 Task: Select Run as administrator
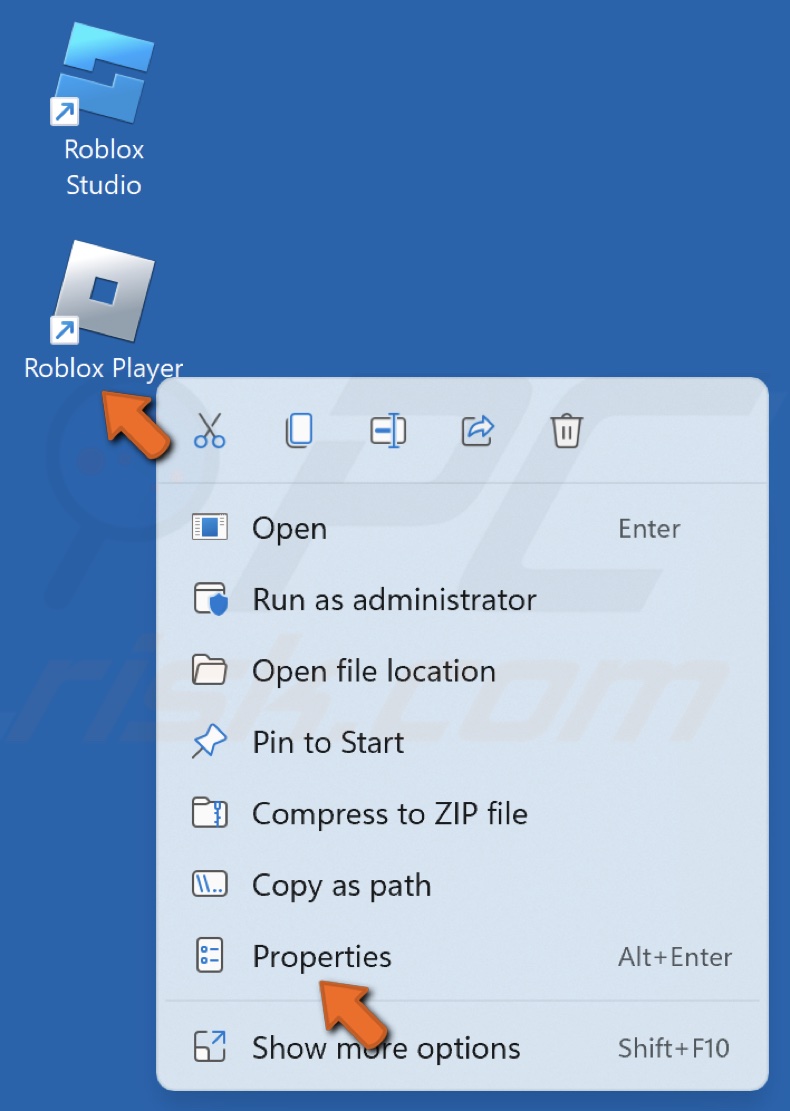462,599
